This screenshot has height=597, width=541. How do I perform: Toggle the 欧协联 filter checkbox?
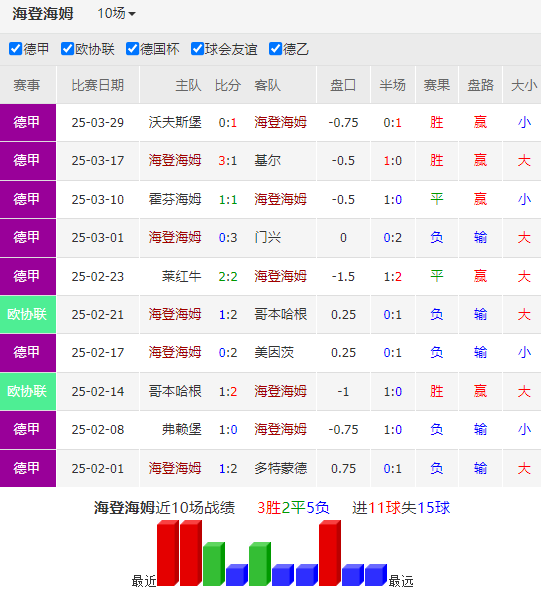tap(67, 49)
